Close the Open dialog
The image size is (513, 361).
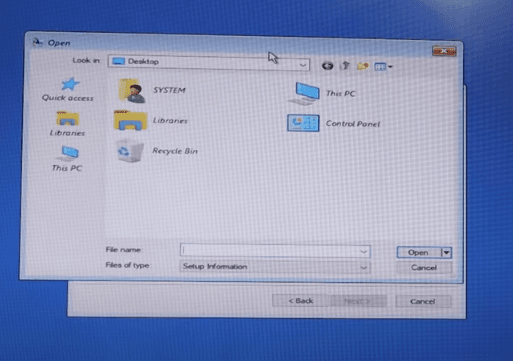pyautogui.click(x=444, y=51)
